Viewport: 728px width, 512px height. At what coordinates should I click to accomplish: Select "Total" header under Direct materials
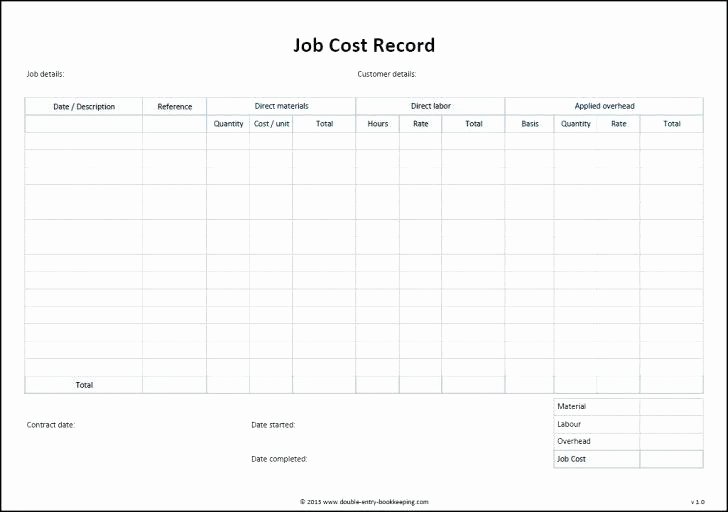(324, 124)
